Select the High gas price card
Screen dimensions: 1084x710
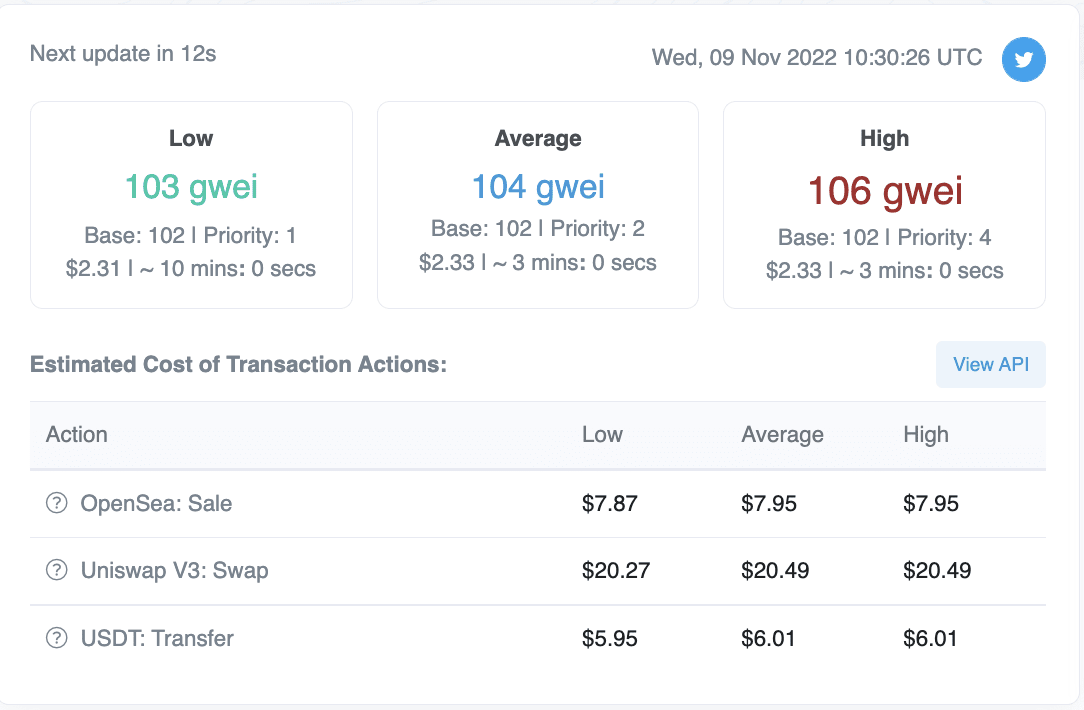tap(884, 205)
